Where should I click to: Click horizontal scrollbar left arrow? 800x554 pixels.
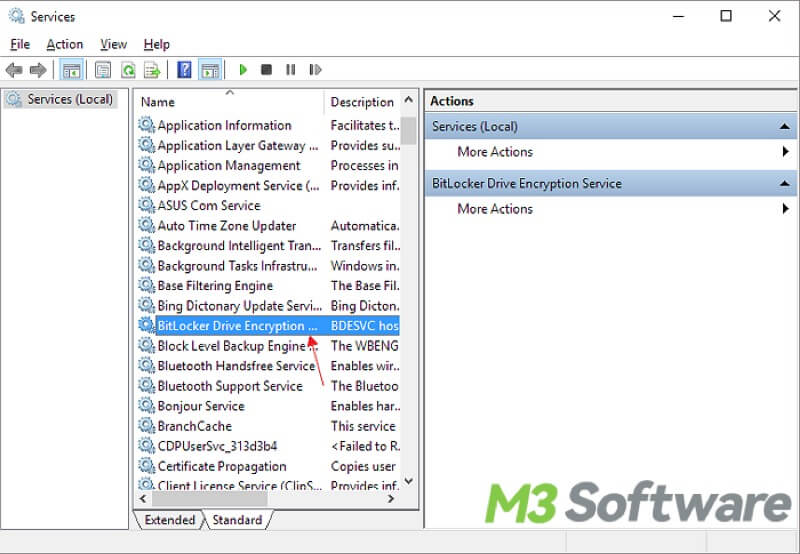(x=143, y=499)
